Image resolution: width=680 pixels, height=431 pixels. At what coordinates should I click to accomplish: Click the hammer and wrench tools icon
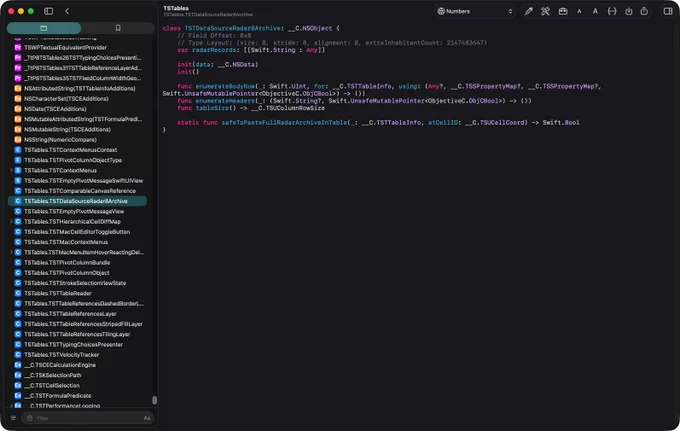coord(545,11)
